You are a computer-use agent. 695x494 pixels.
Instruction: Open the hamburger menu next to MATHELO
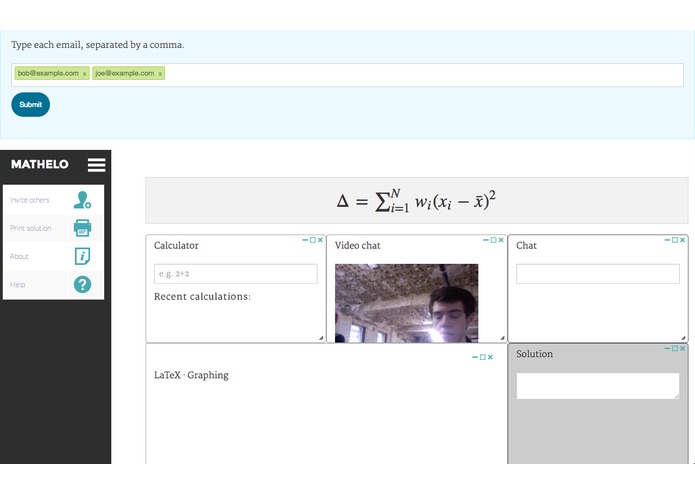pos(96,164)
